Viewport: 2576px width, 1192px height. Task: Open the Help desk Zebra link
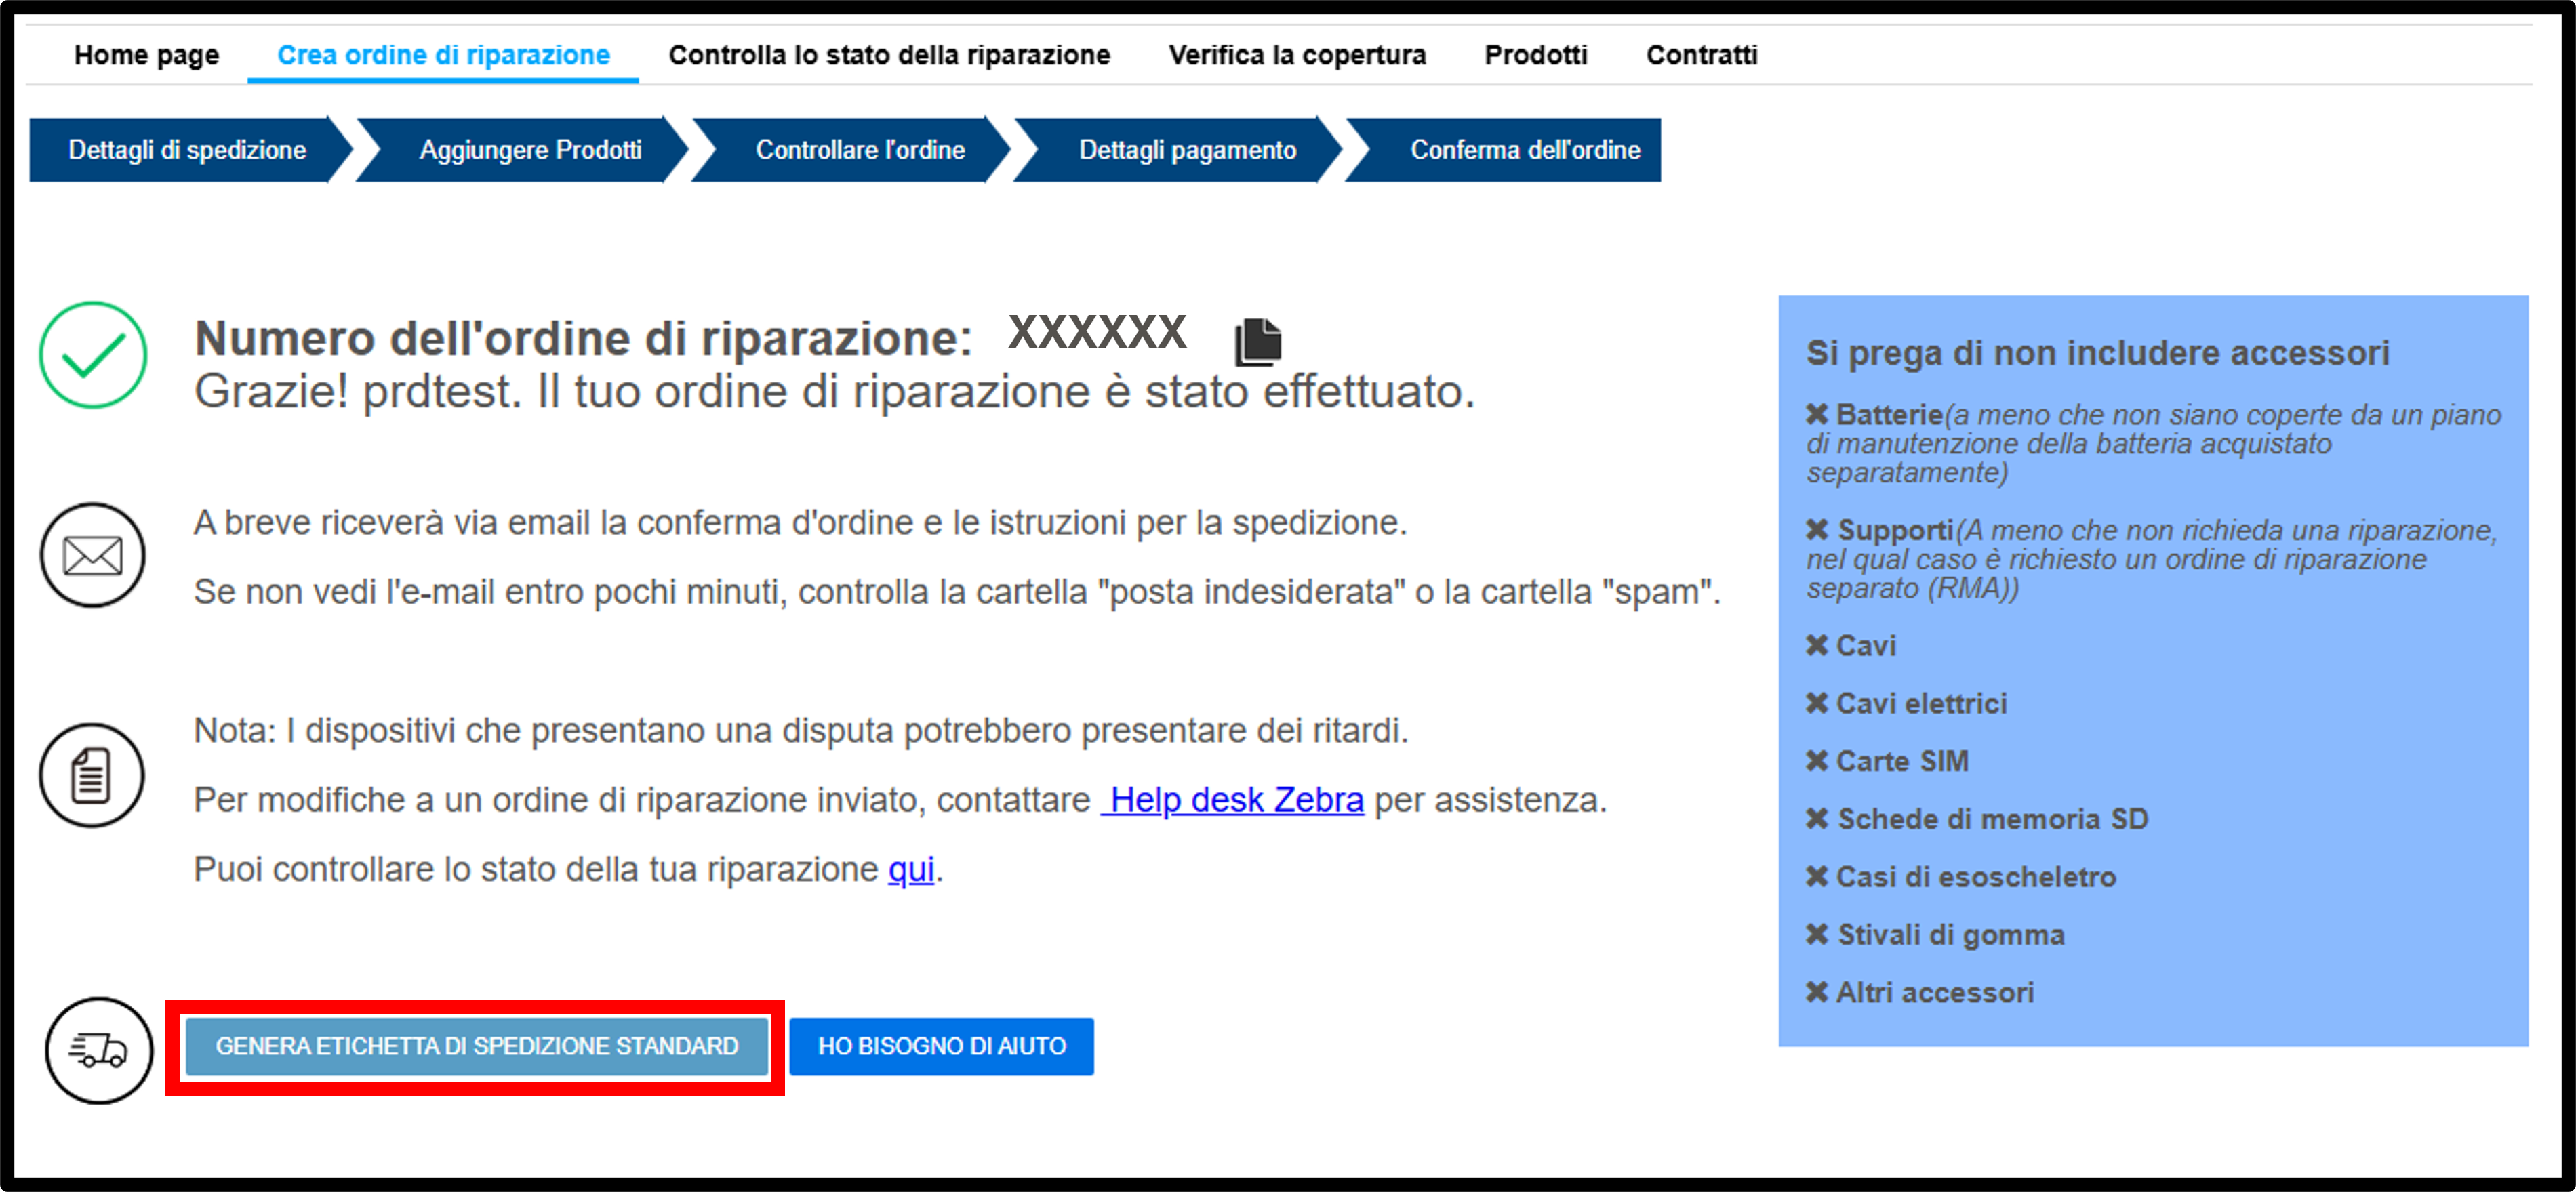pyautogui.click(x=1232, y=800)
